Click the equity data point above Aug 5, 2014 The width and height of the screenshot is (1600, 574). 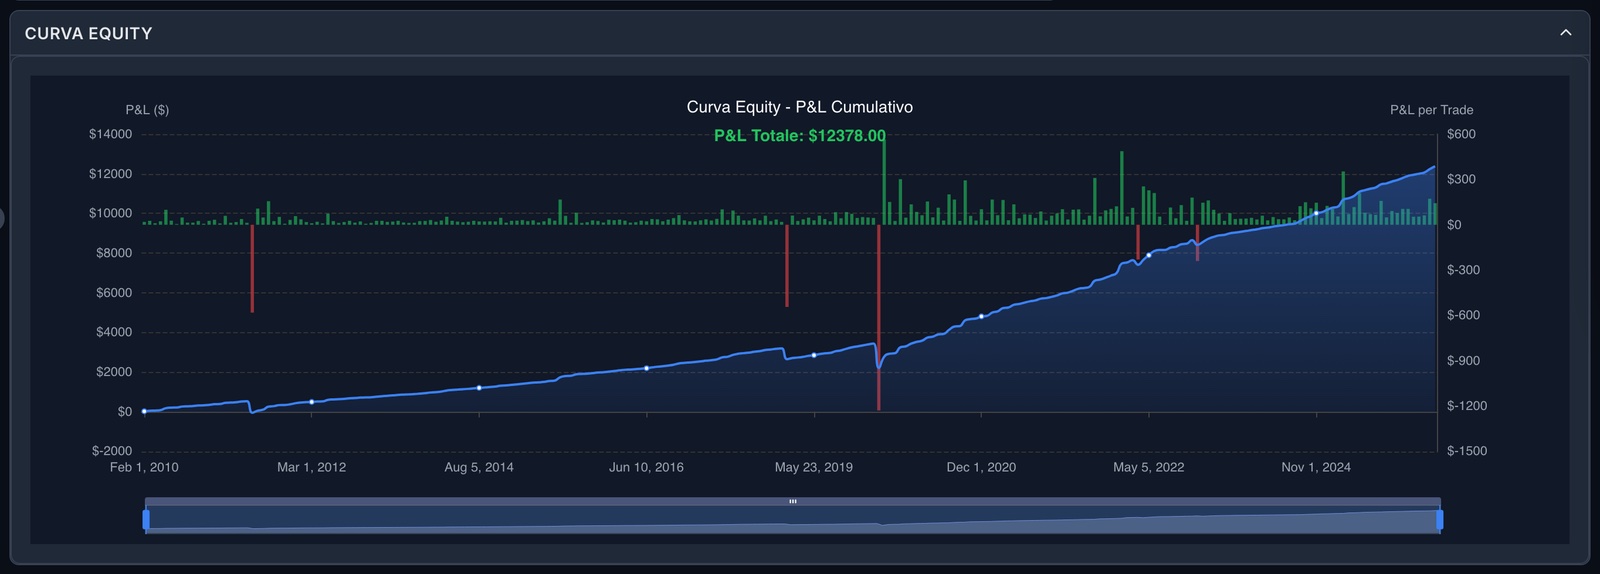tap(479, 388)
